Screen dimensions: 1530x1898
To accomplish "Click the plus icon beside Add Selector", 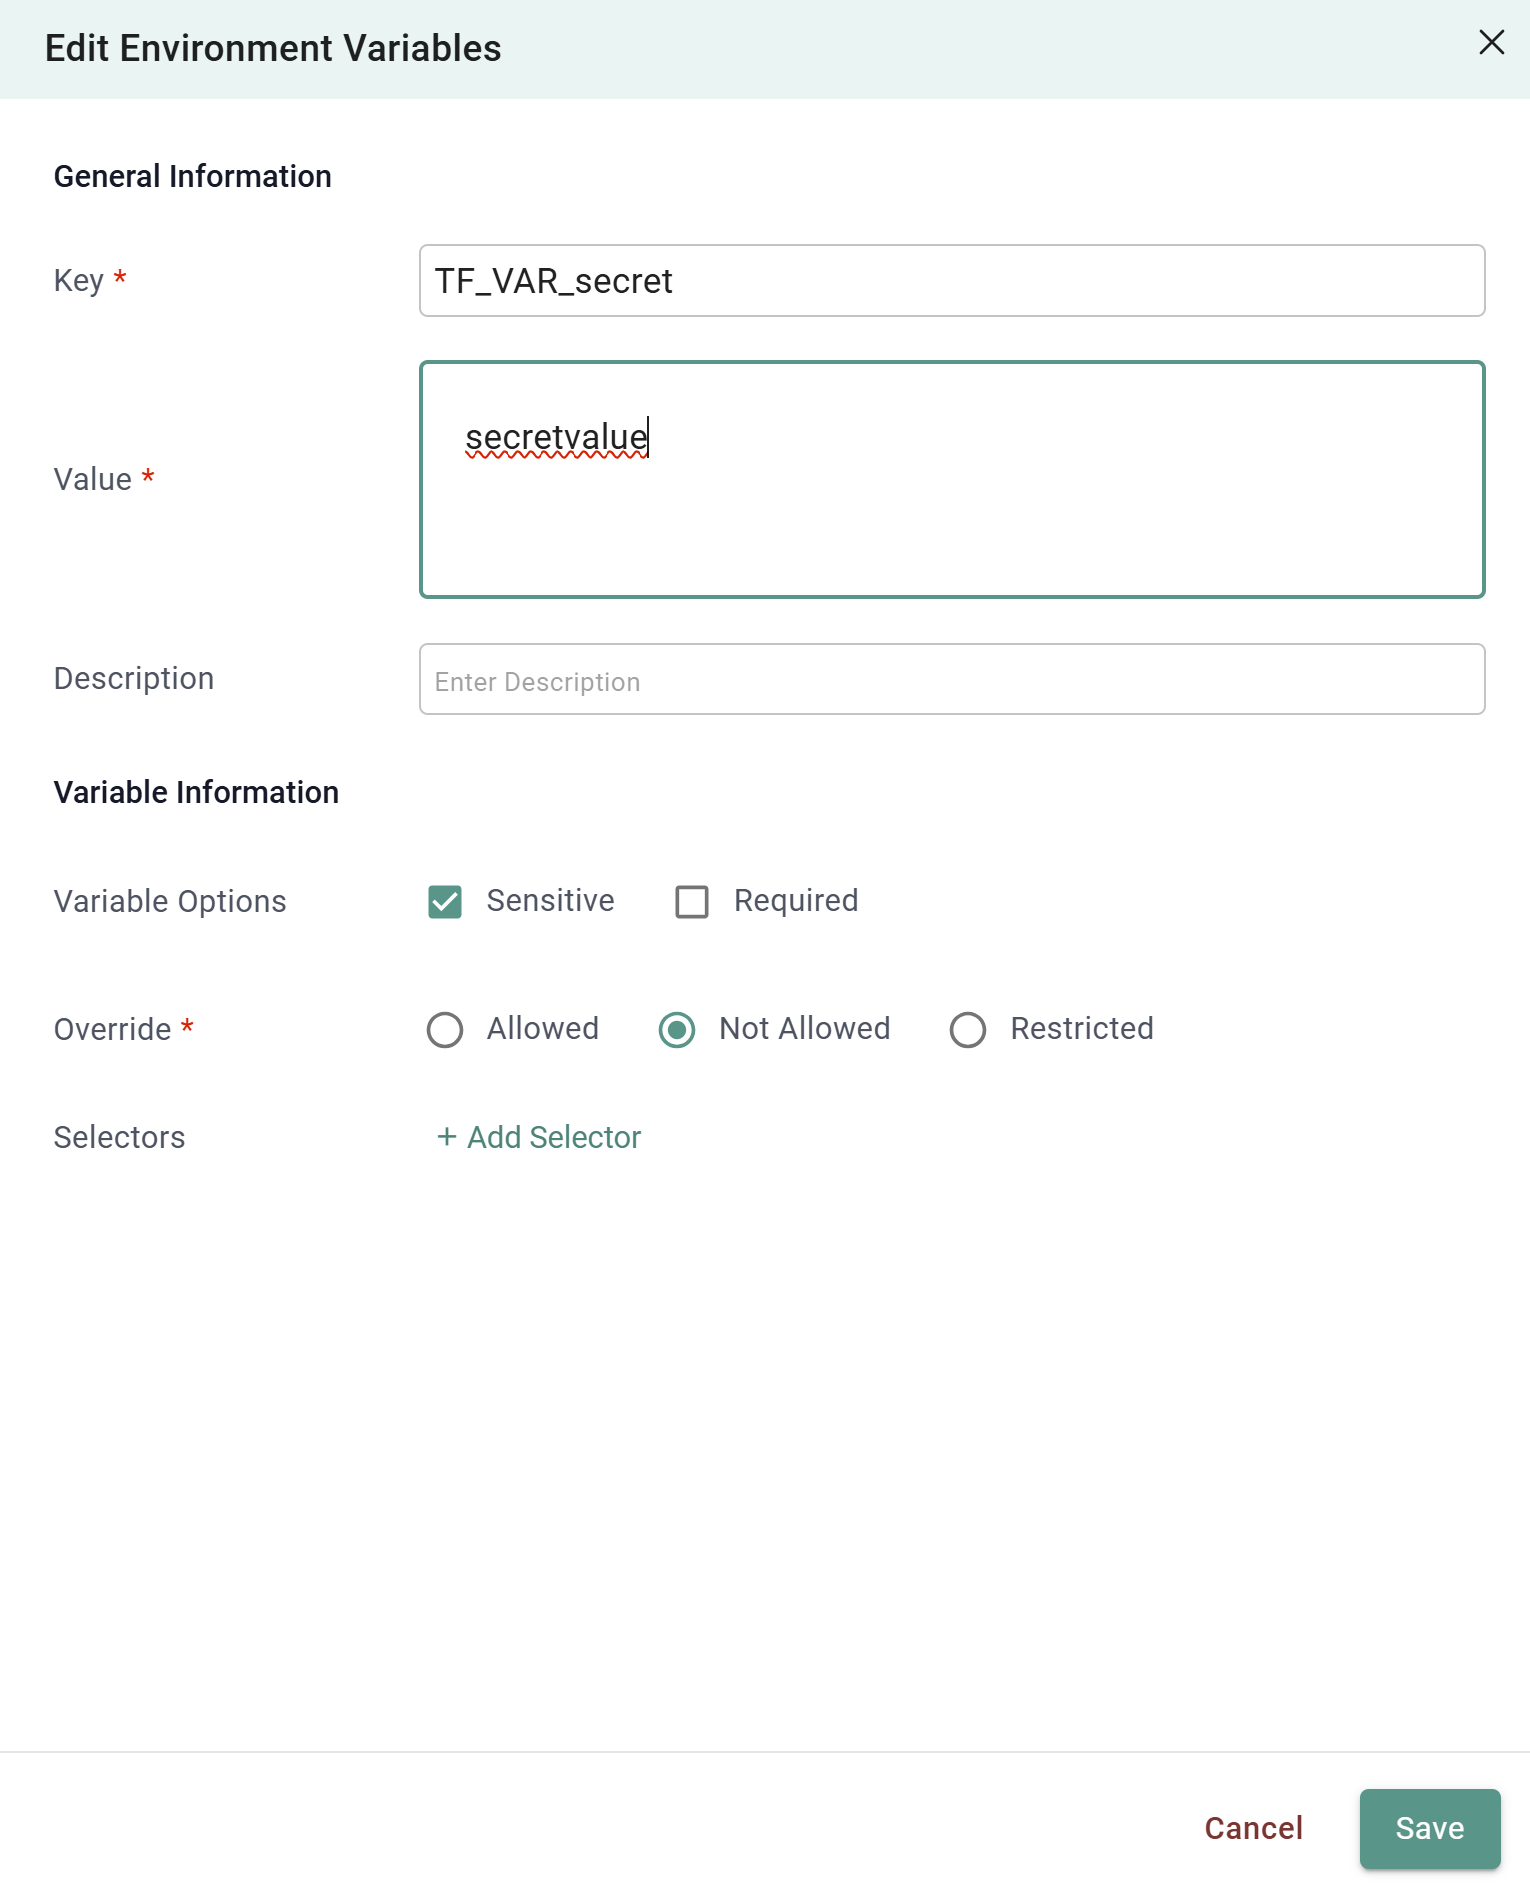I will [x=444, y=1137].
